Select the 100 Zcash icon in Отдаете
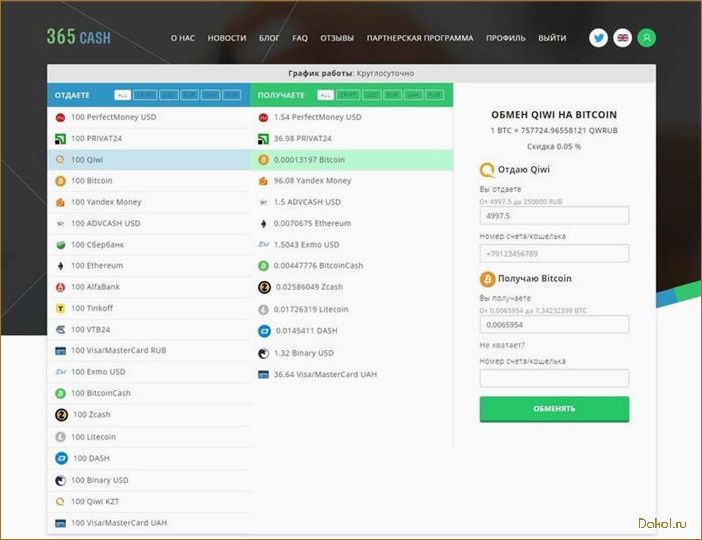Viewport: 702px width, 540px height. coord(61,415)
